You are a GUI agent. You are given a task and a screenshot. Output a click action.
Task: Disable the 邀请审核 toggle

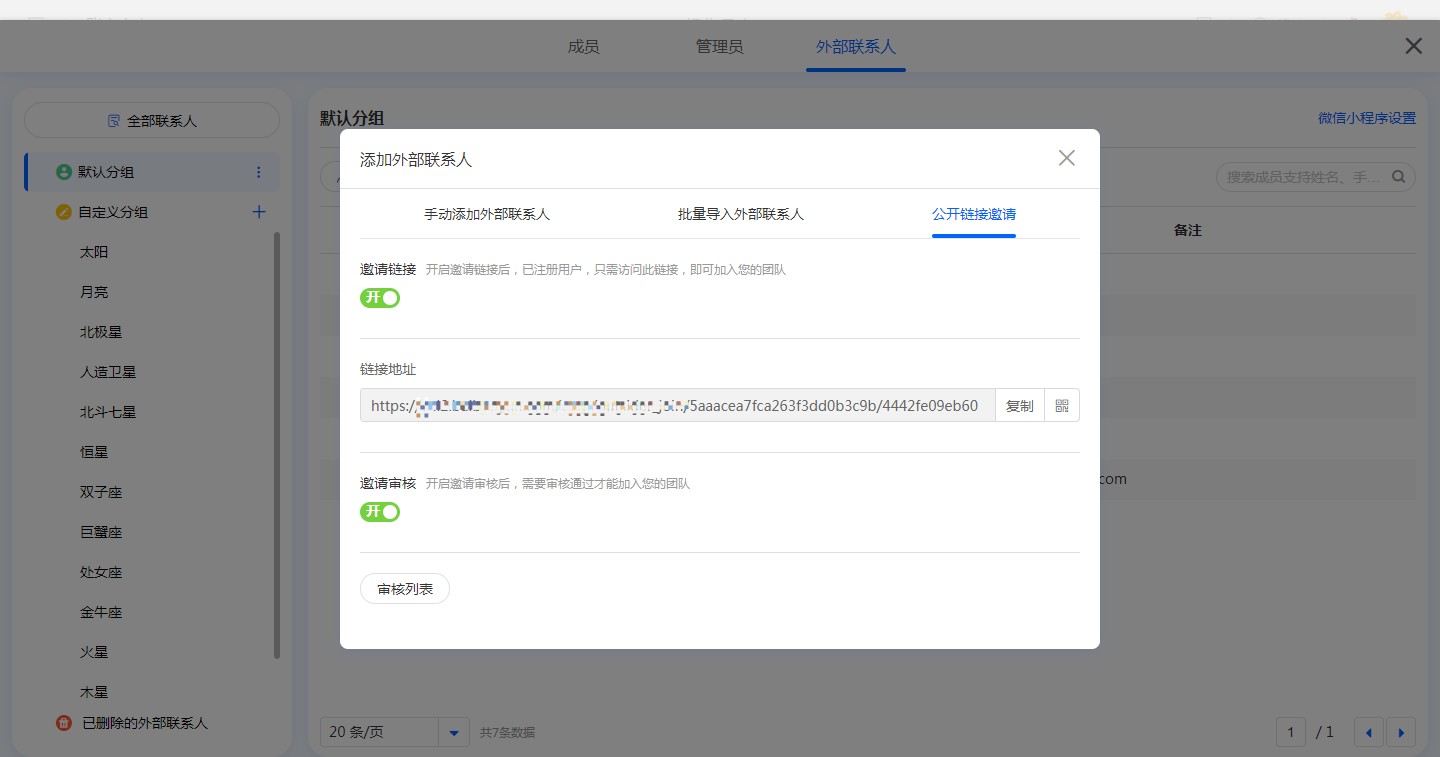click(x=380, y=512)
